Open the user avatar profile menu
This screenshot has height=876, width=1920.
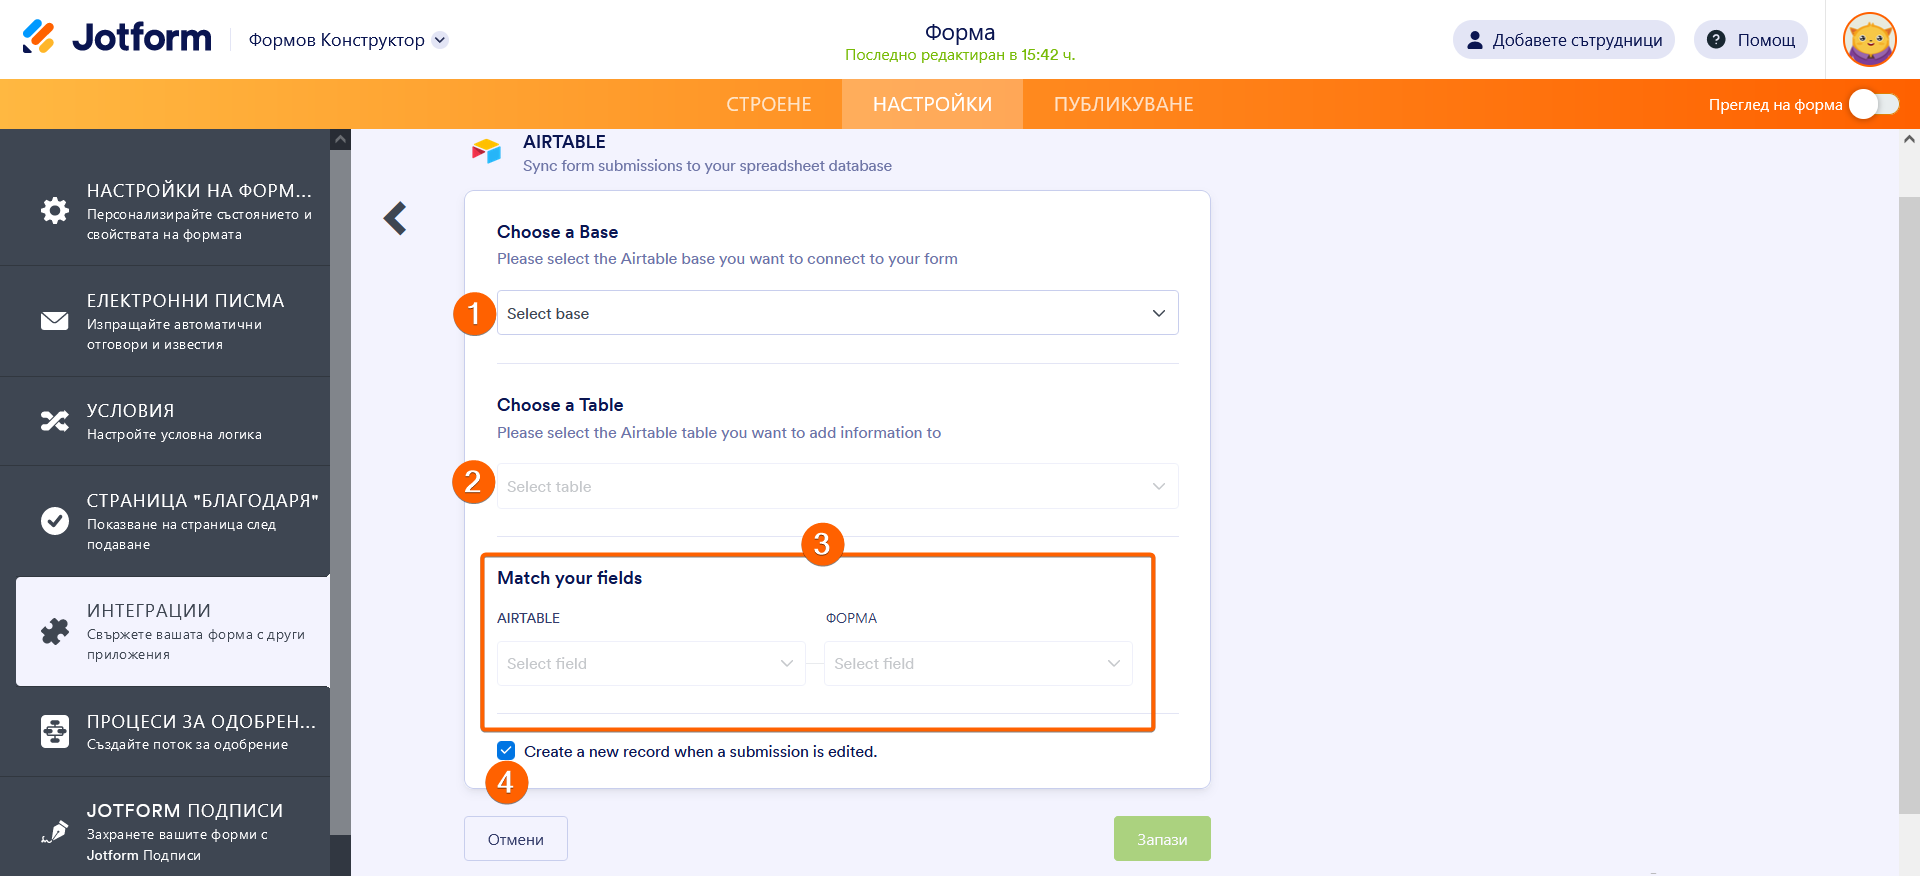[1869, 40]
